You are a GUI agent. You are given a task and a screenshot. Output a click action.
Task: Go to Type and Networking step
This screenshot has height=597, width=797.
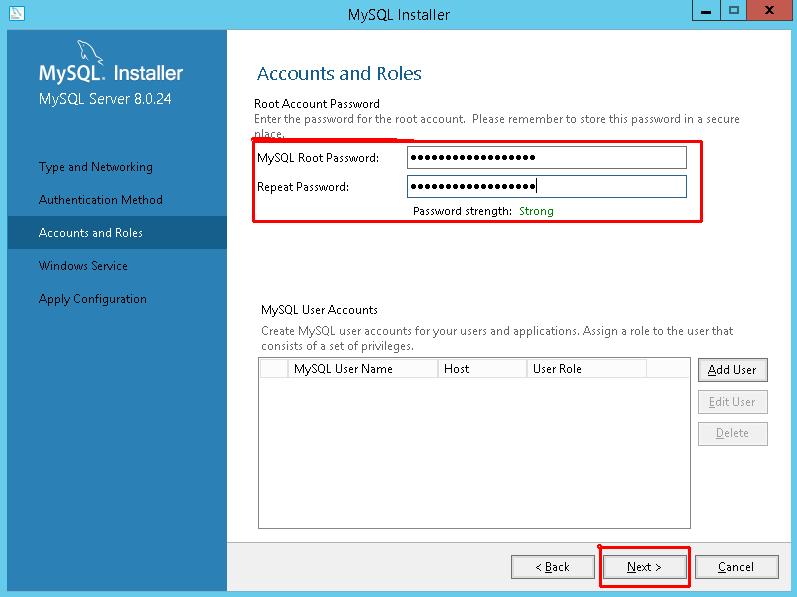[x=96, y=167]
